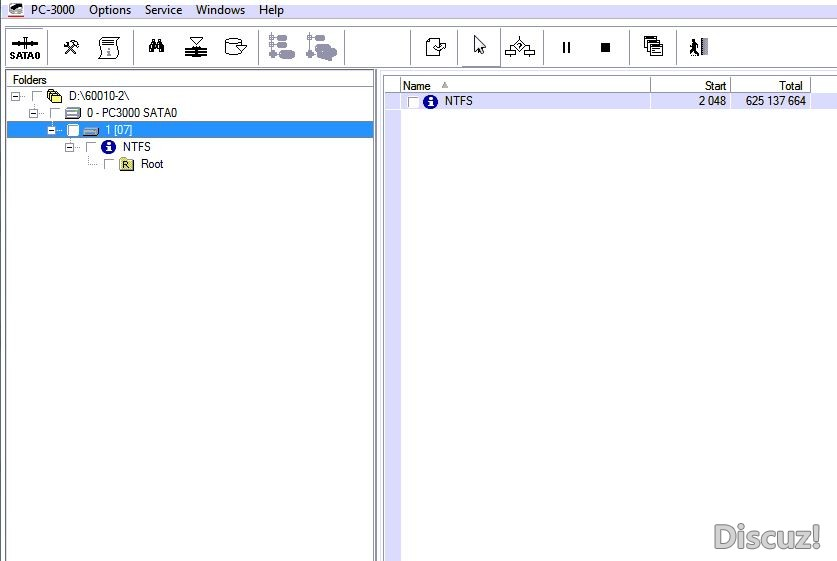The width and height of the screenshot is (837, 561).
Task: Click the SATA0 port toolbar icon
Action: 25,48
